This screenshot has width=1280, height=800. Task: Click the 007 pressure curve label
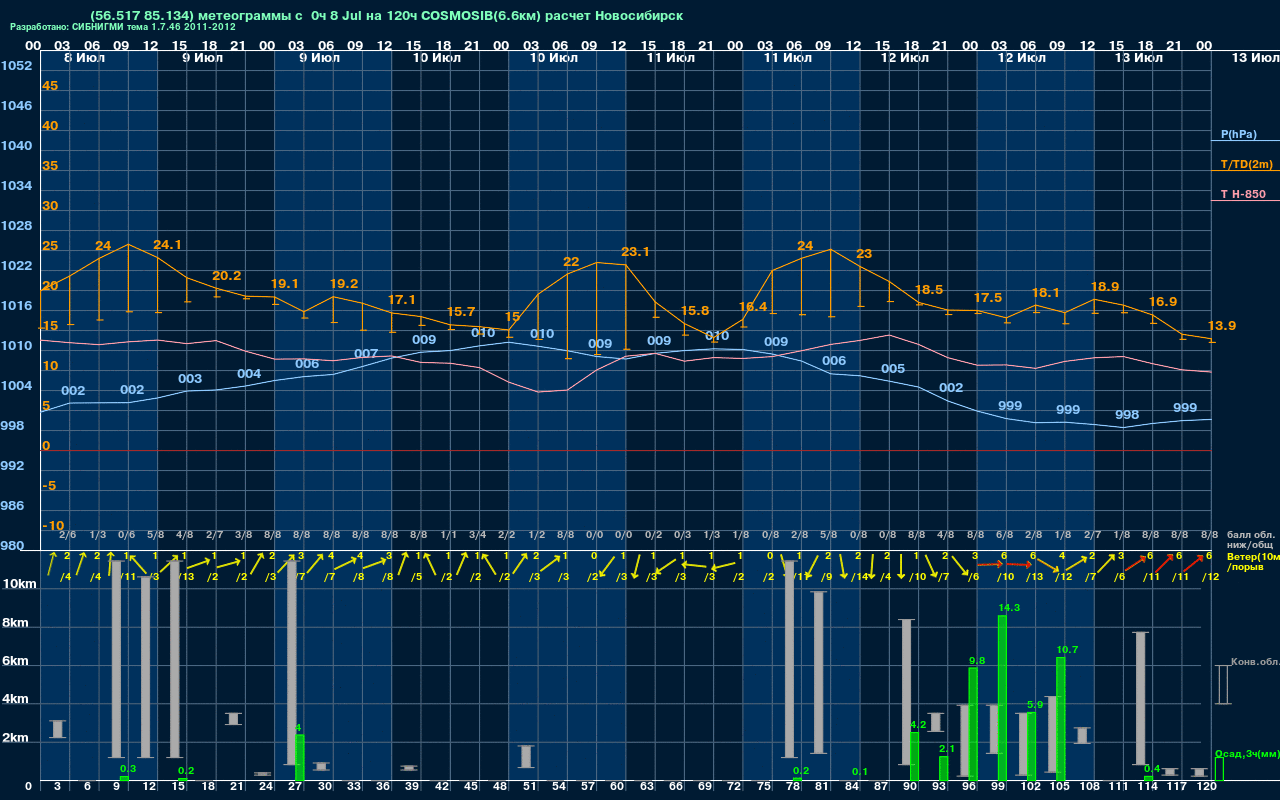[x=366, y=354]
